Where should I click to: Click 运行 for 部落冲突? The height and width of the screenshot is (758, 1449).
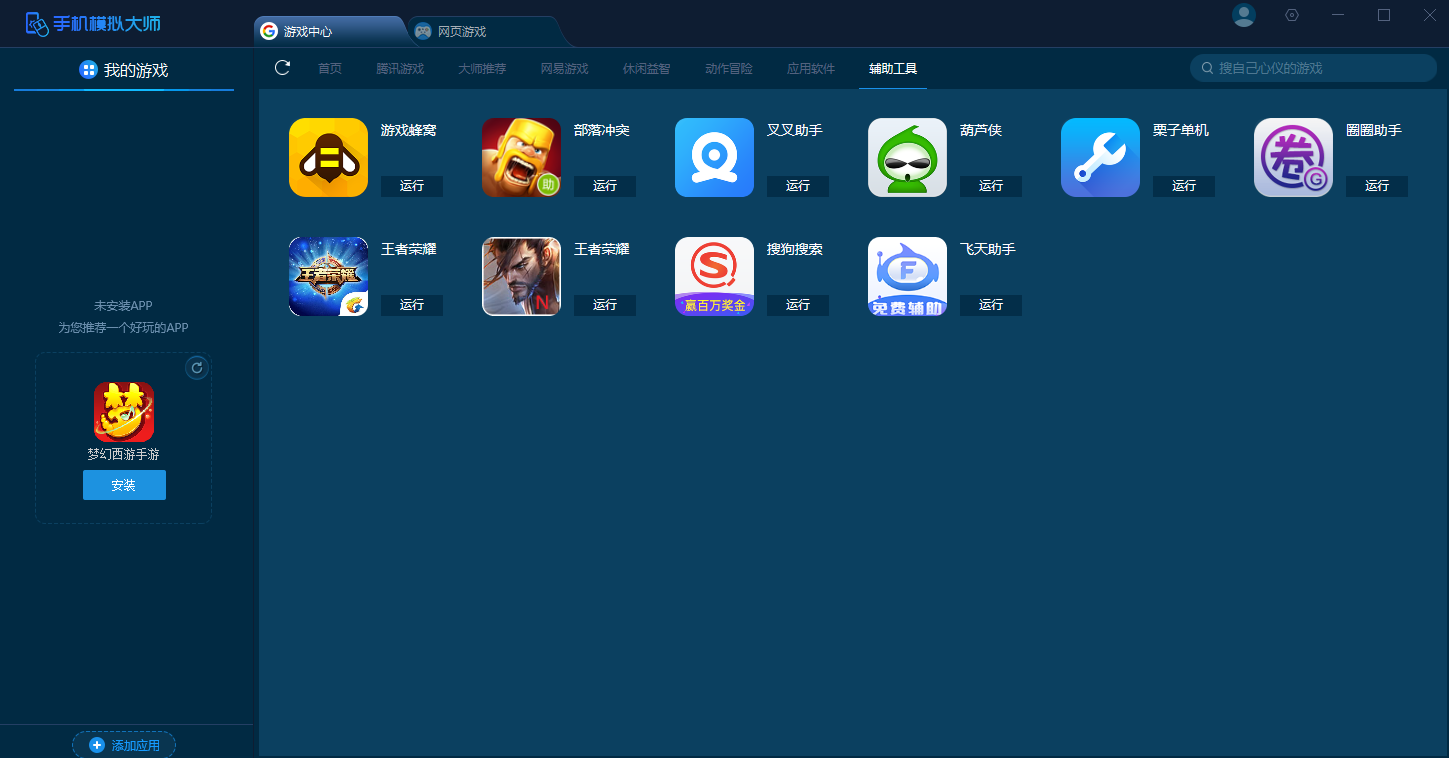pos(605,186)
